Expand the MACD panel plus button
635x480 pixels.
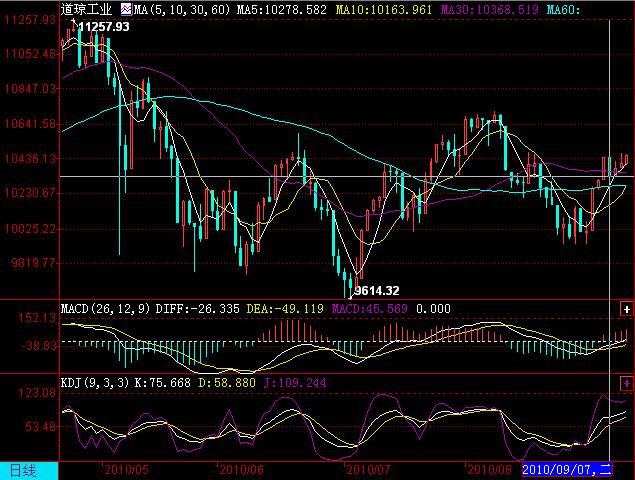click(x=626, y=309)
